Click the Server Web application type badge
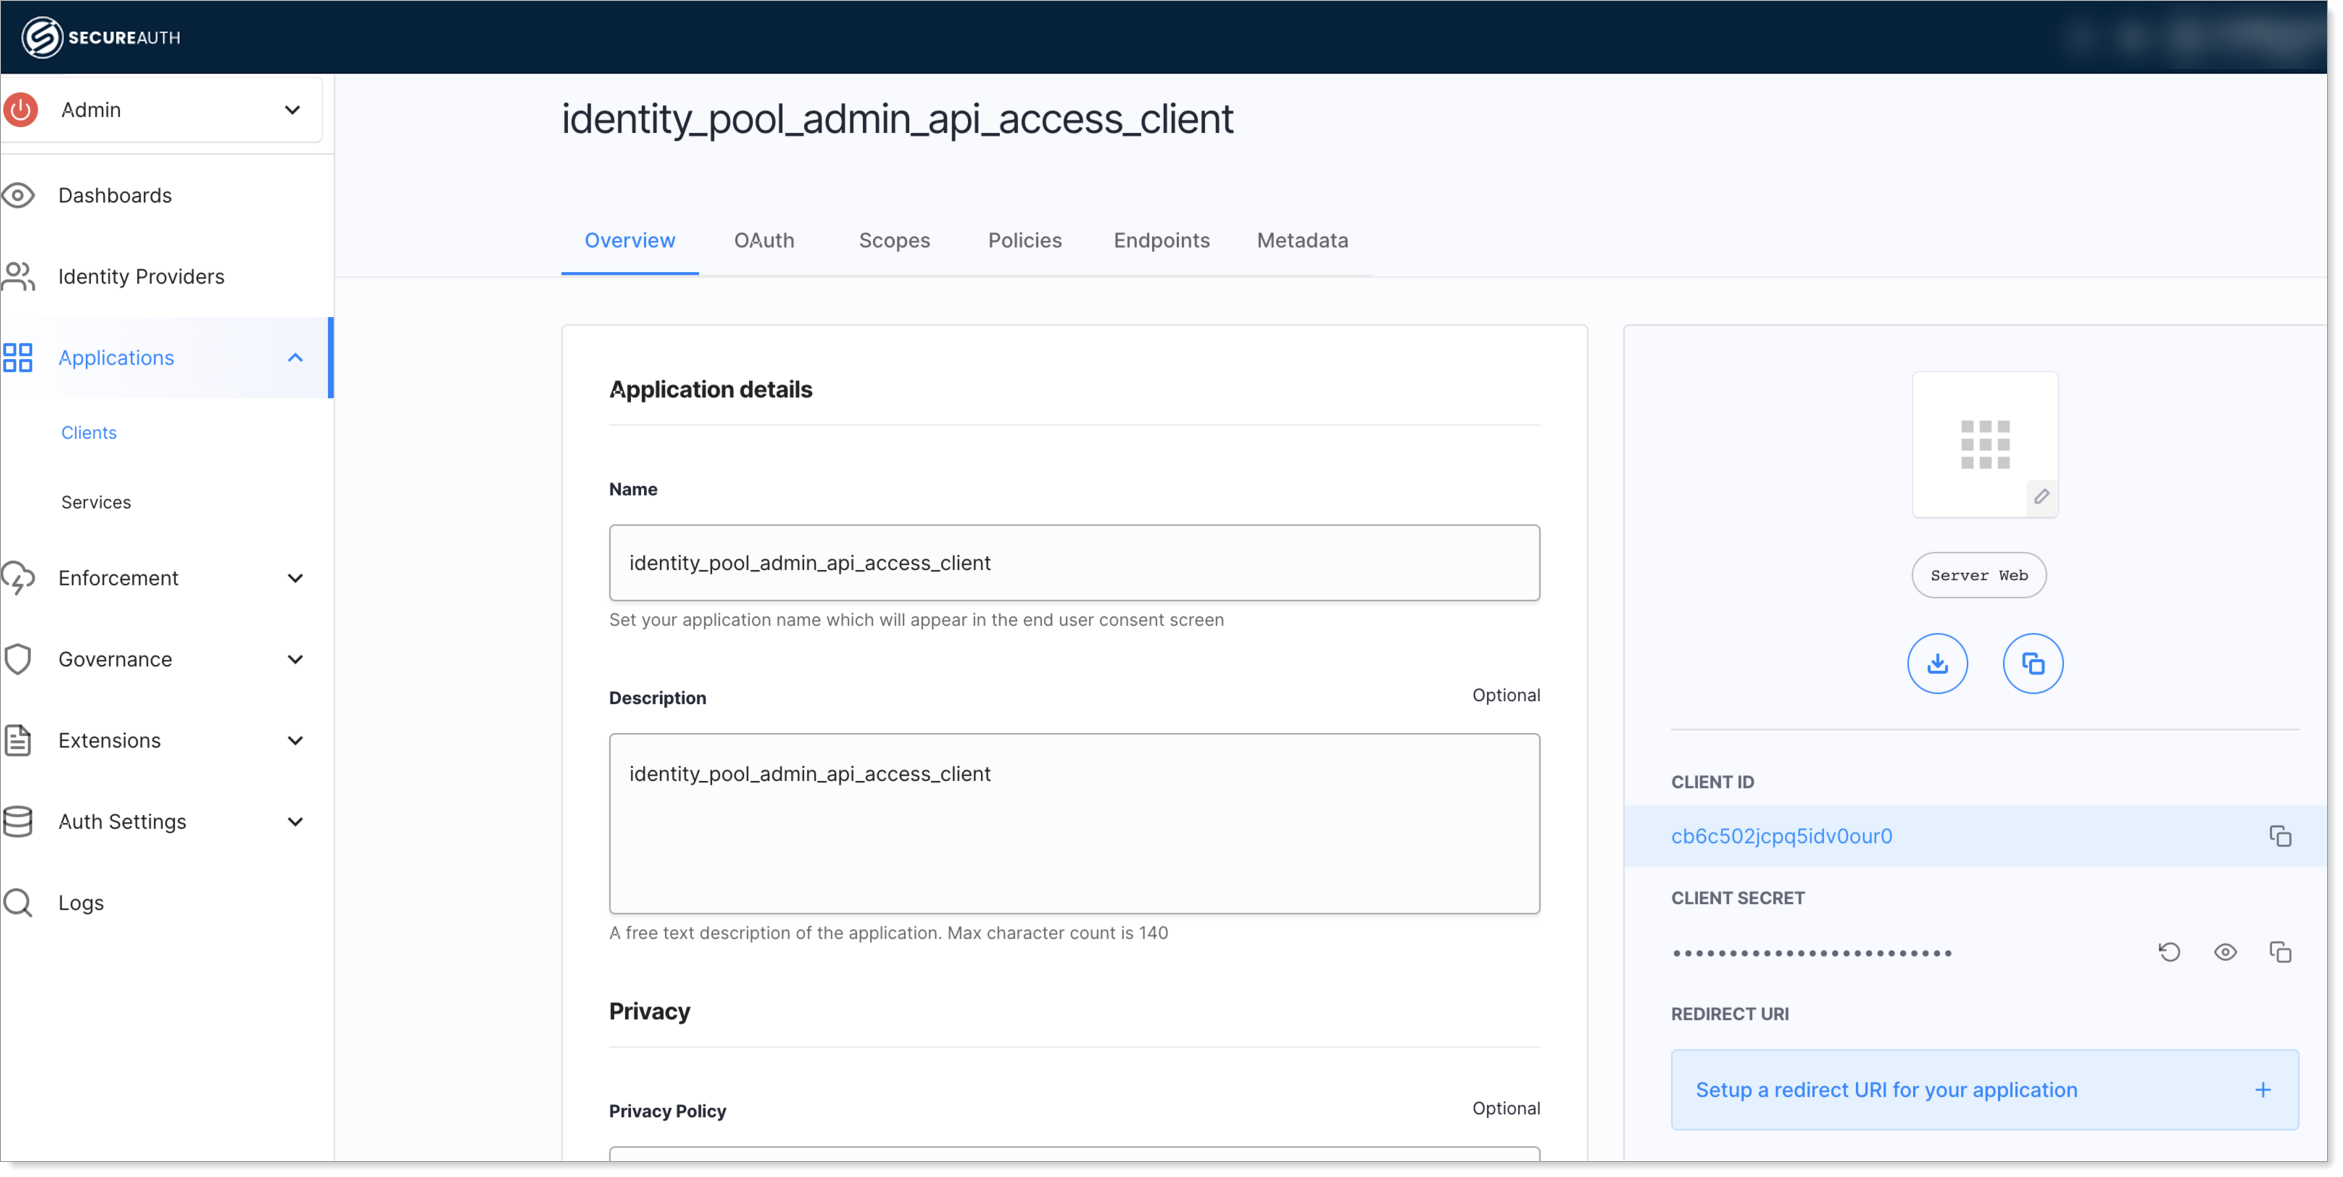 (1978, 575)
